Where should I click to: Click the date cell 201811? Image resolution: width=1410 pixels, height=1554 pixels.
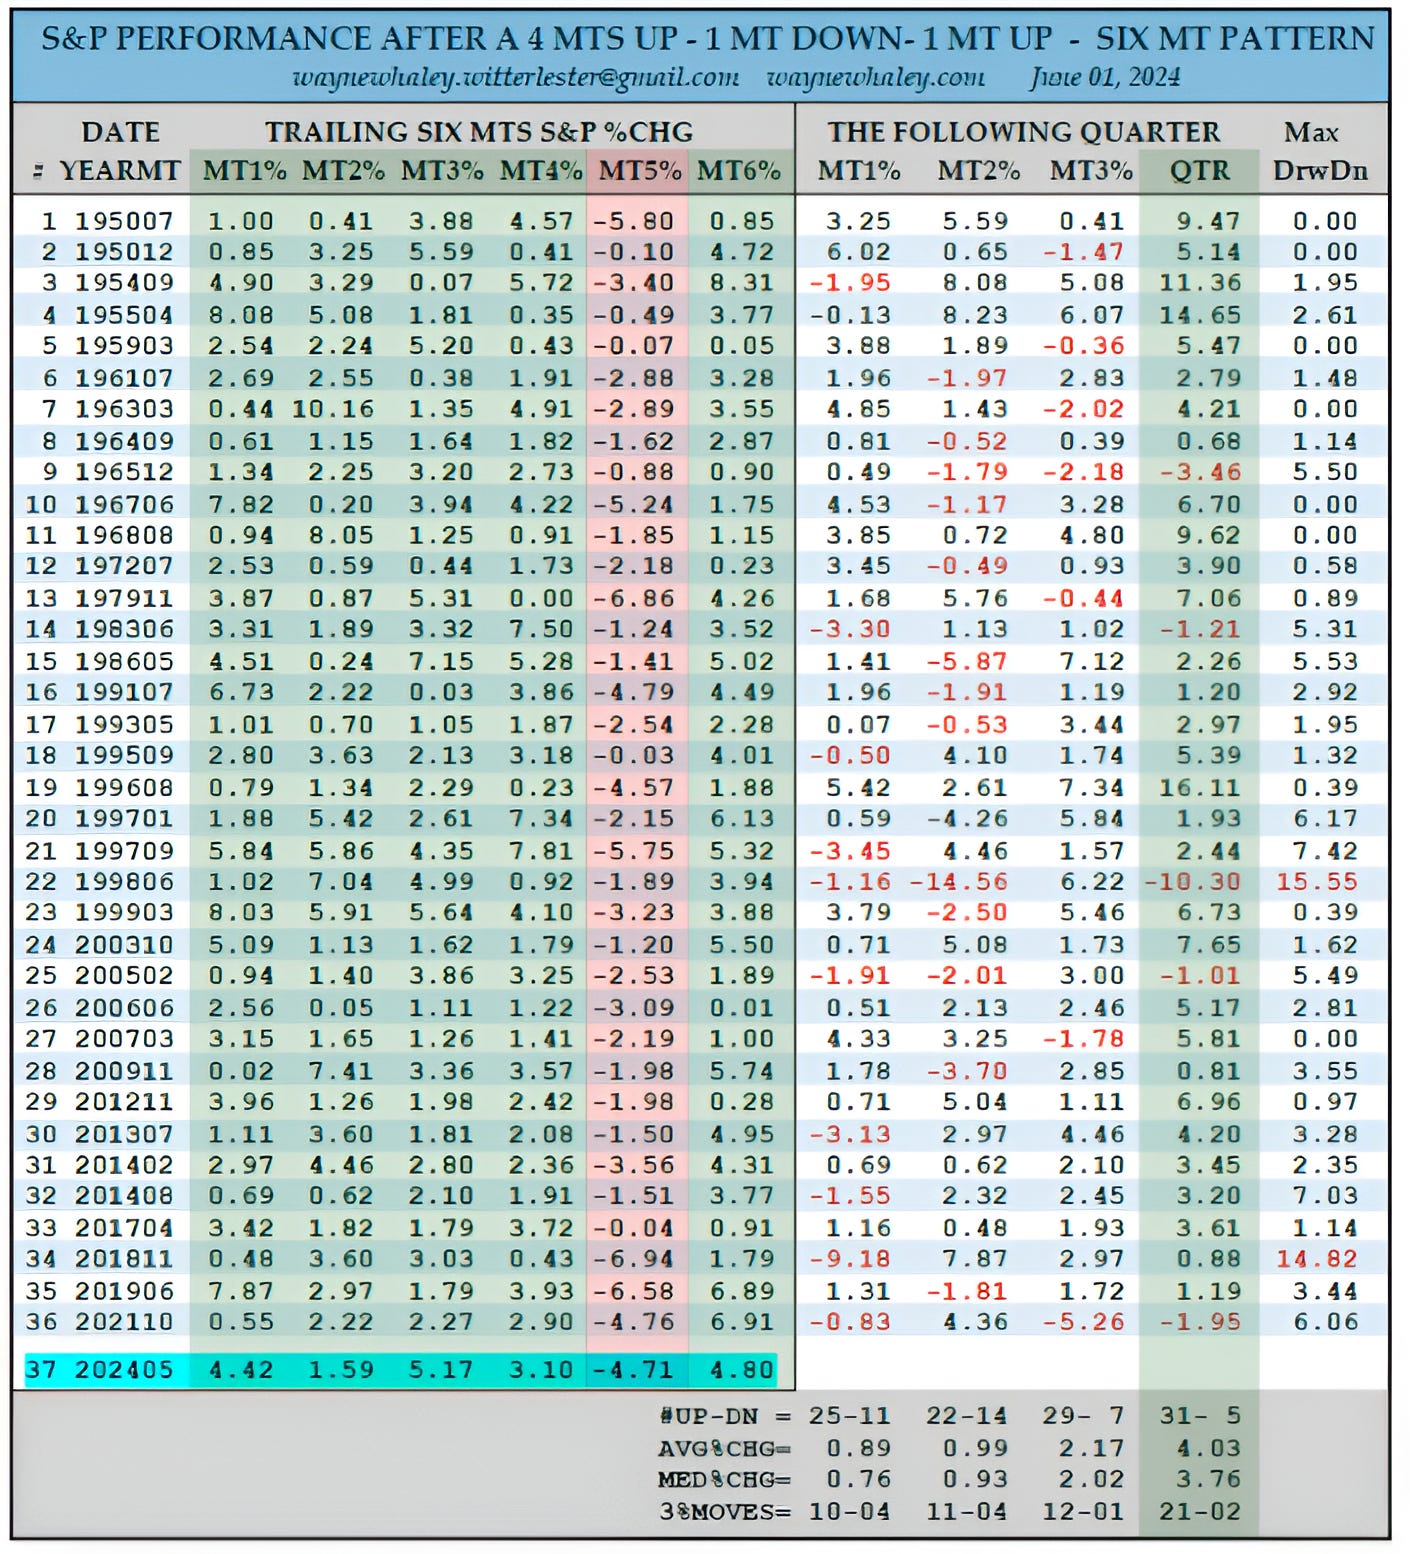pos(124,1259)
